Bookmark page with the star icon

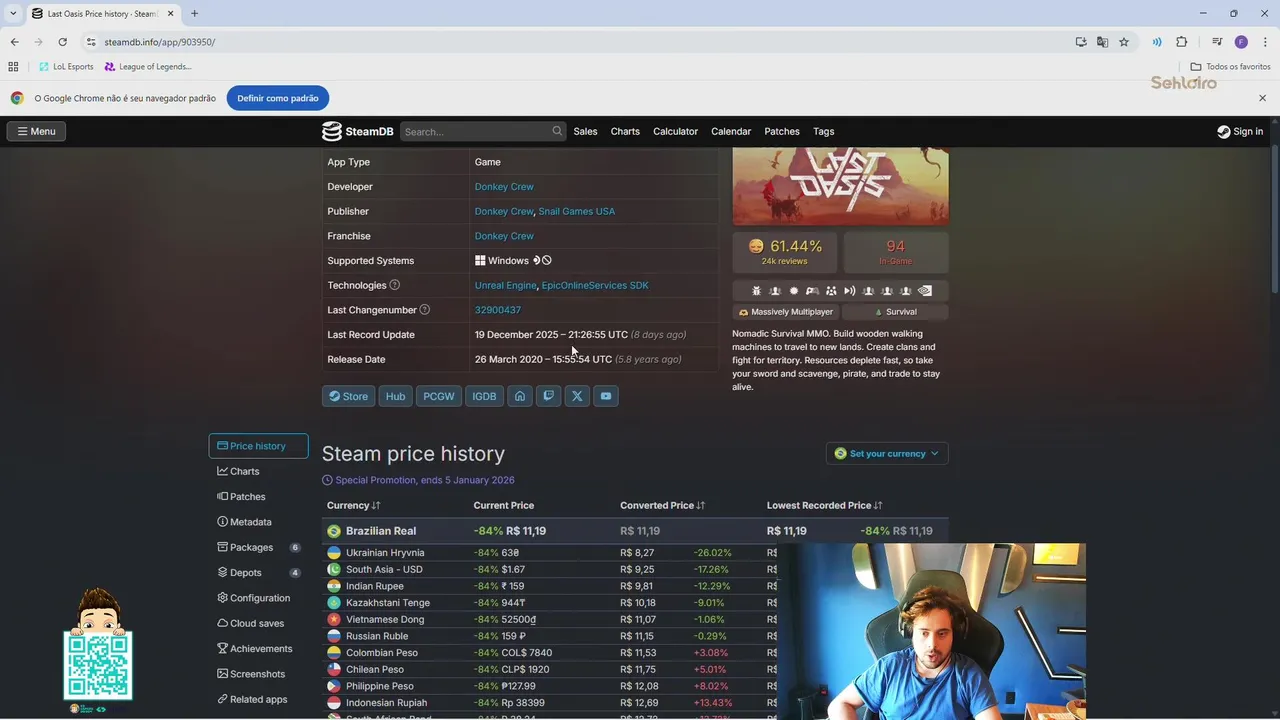coord(1124,42)
